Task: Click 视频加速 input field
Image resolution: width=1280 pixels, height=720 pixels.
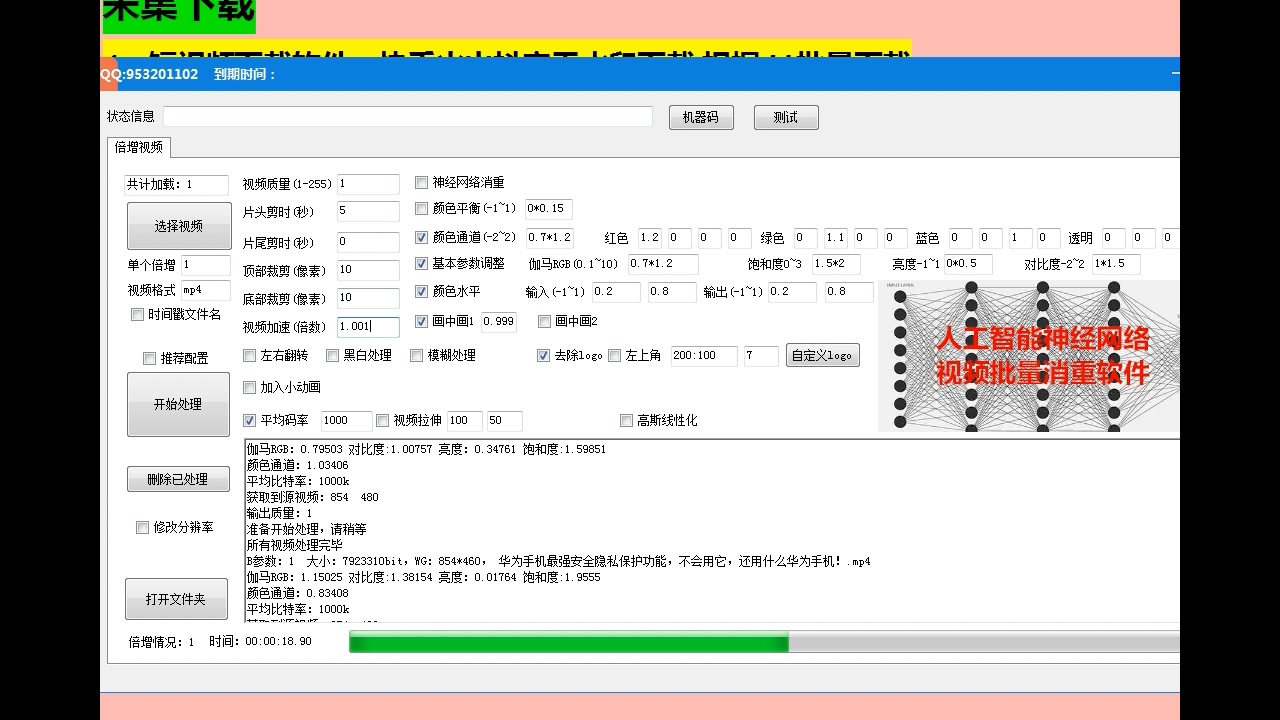Action: click(368, 327)
